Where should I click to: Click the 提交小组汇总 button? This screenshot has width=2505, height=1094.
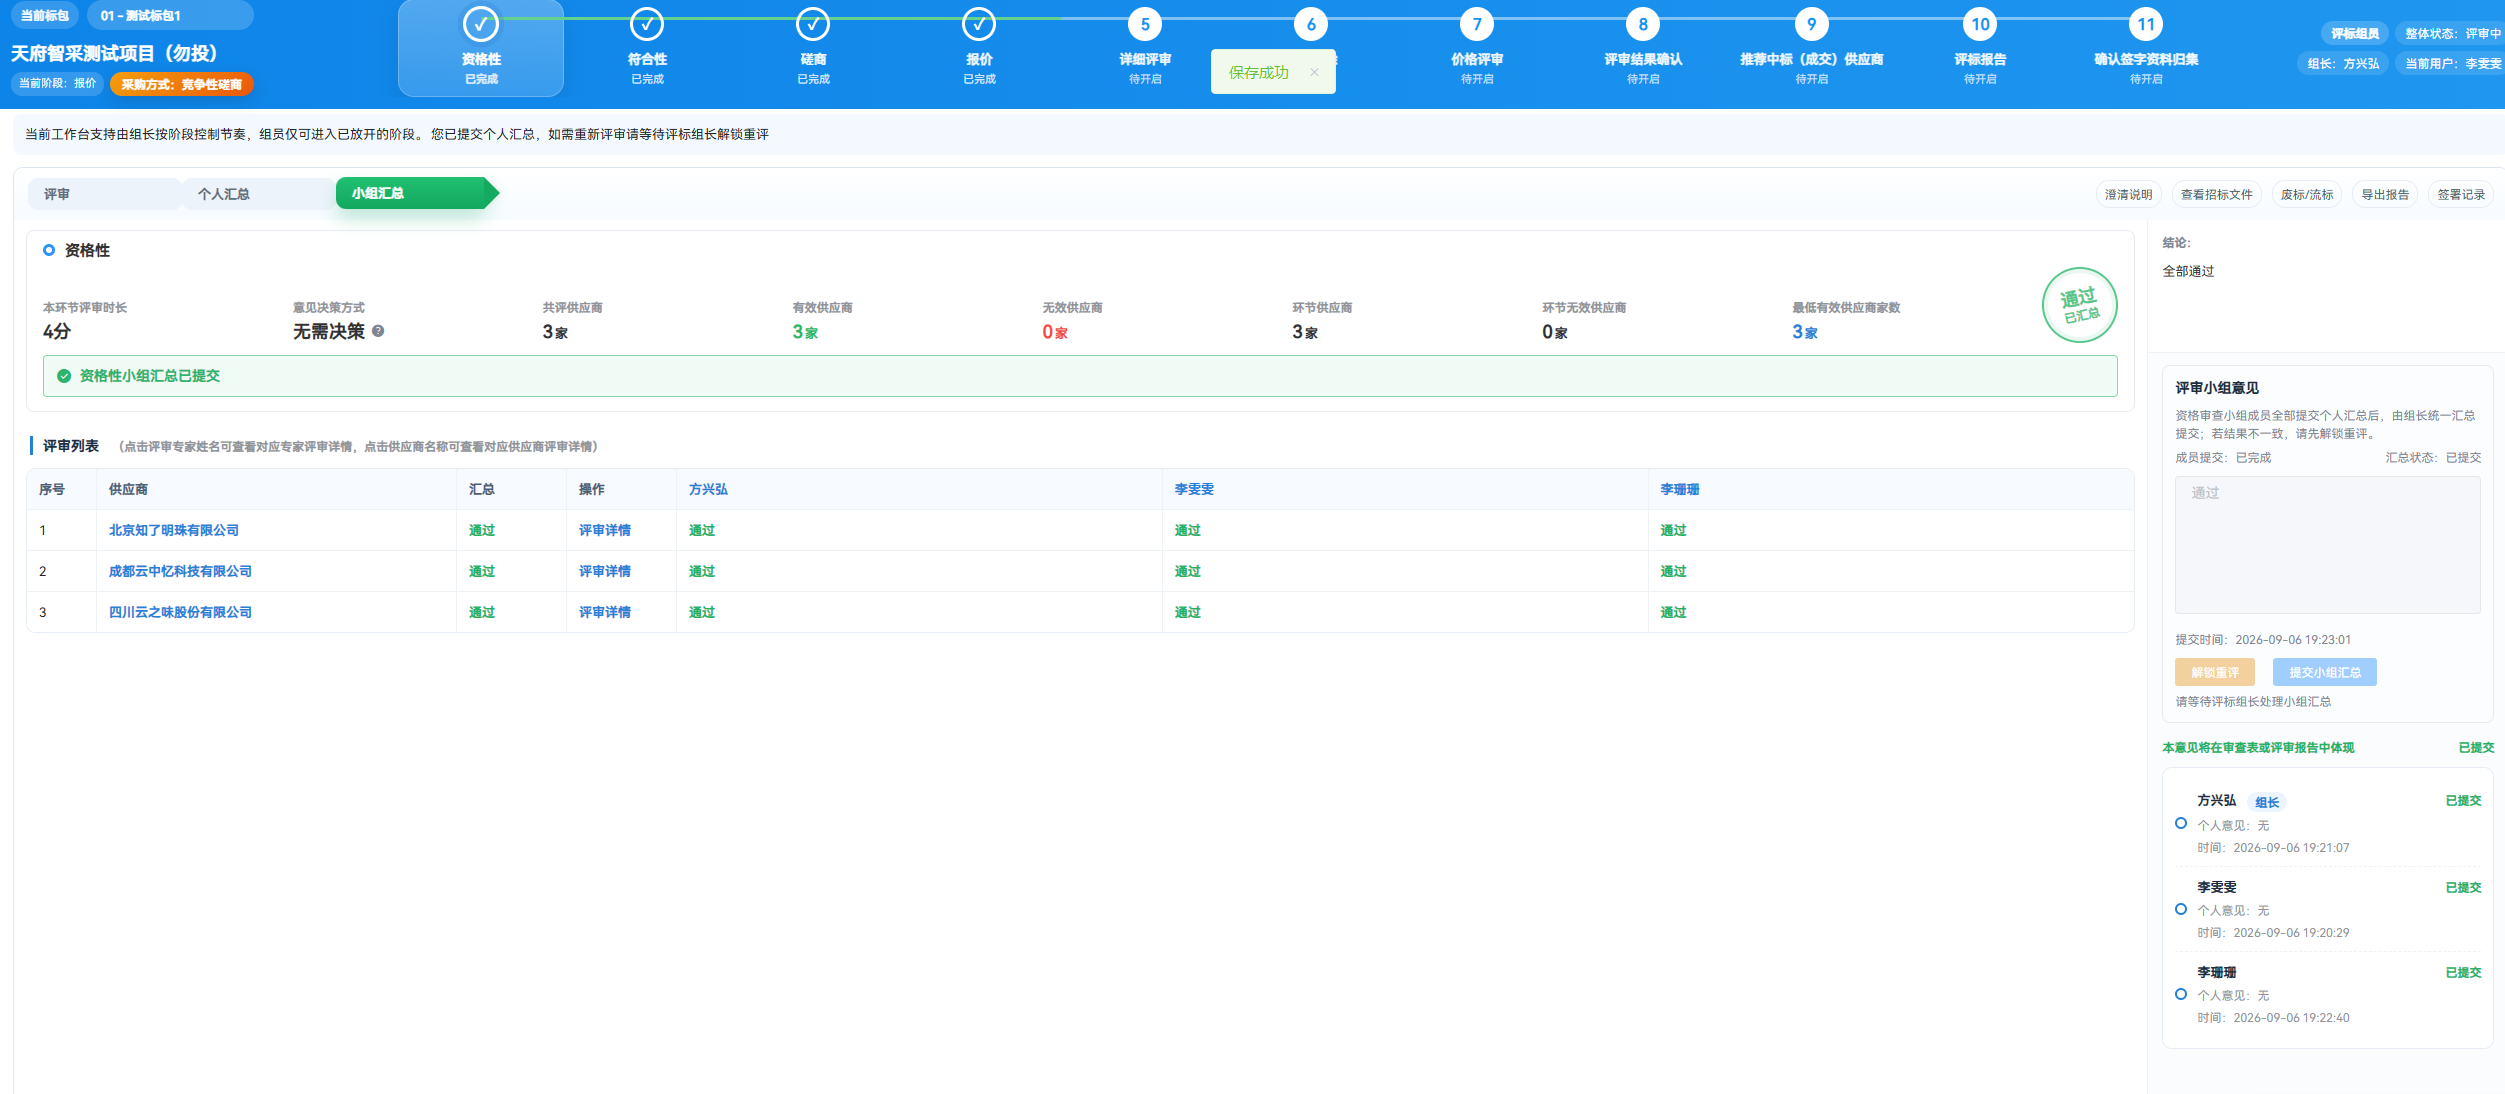[x=2325, y=672]
